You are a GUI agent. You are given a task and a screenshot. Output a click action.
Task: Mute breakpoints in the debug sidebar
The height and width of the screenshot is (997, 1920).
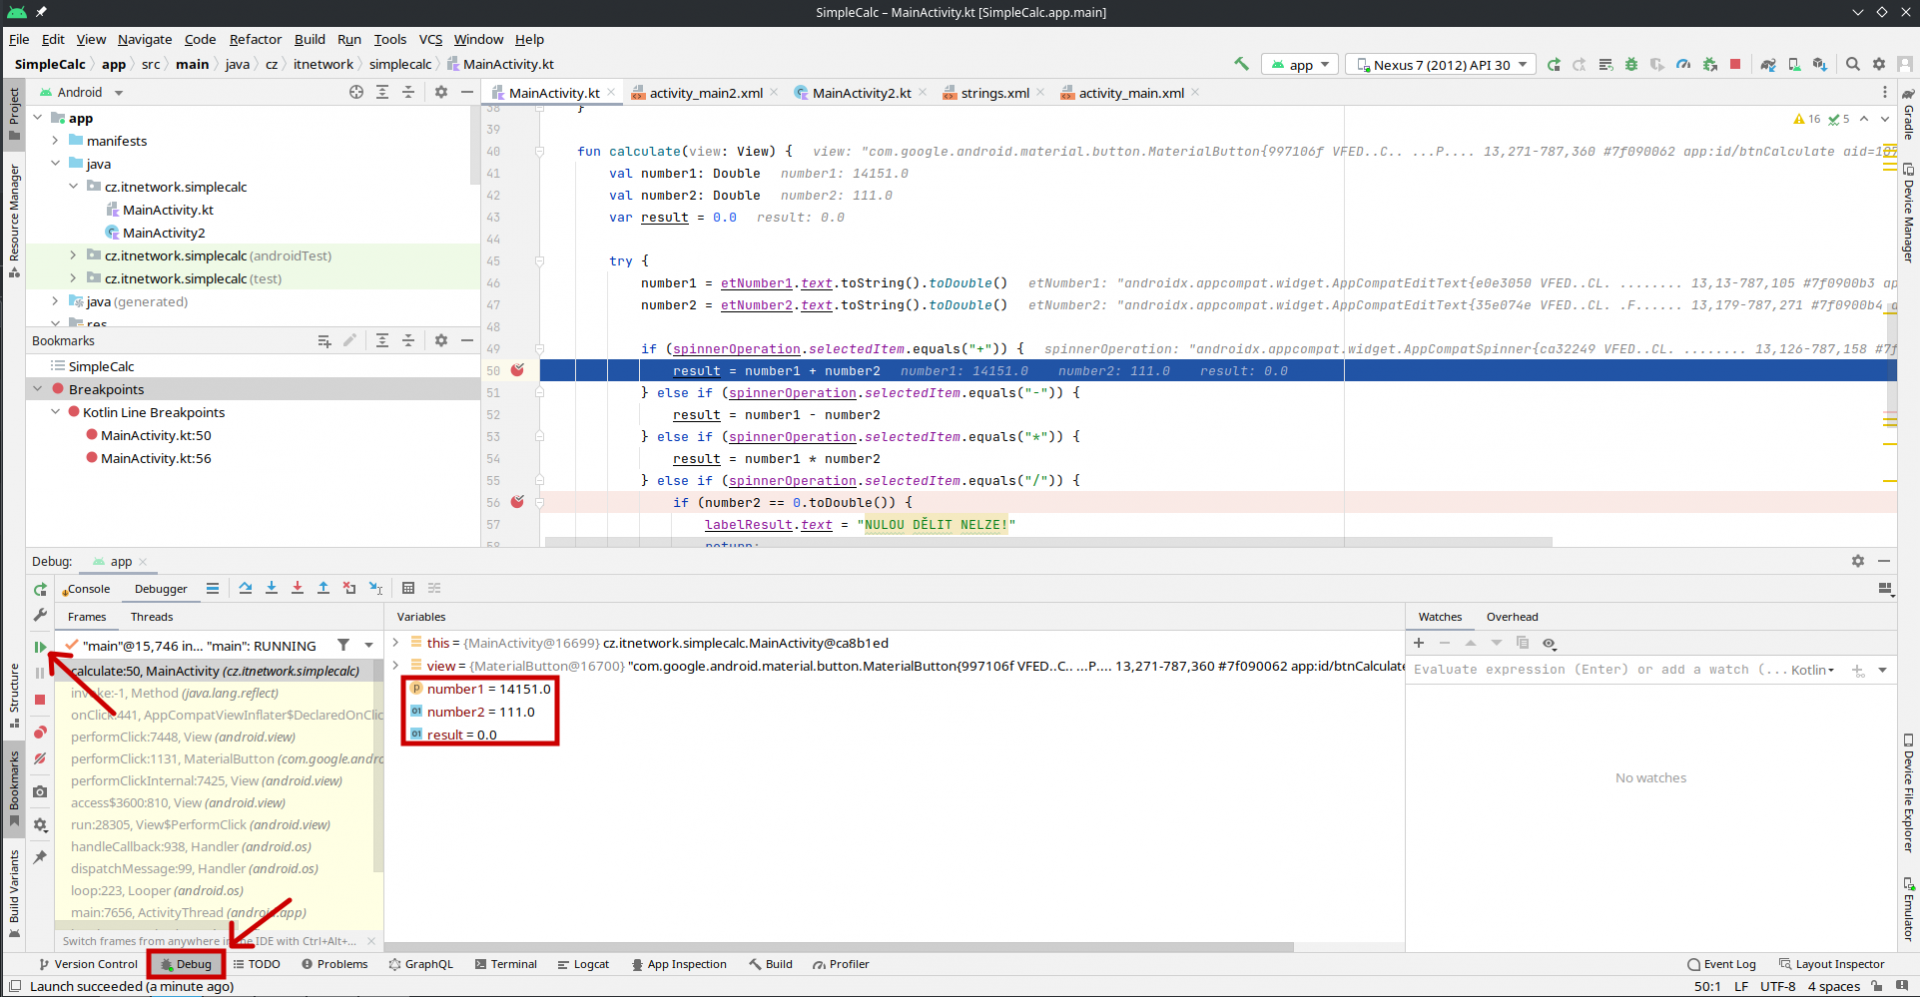tap(40, 759)
